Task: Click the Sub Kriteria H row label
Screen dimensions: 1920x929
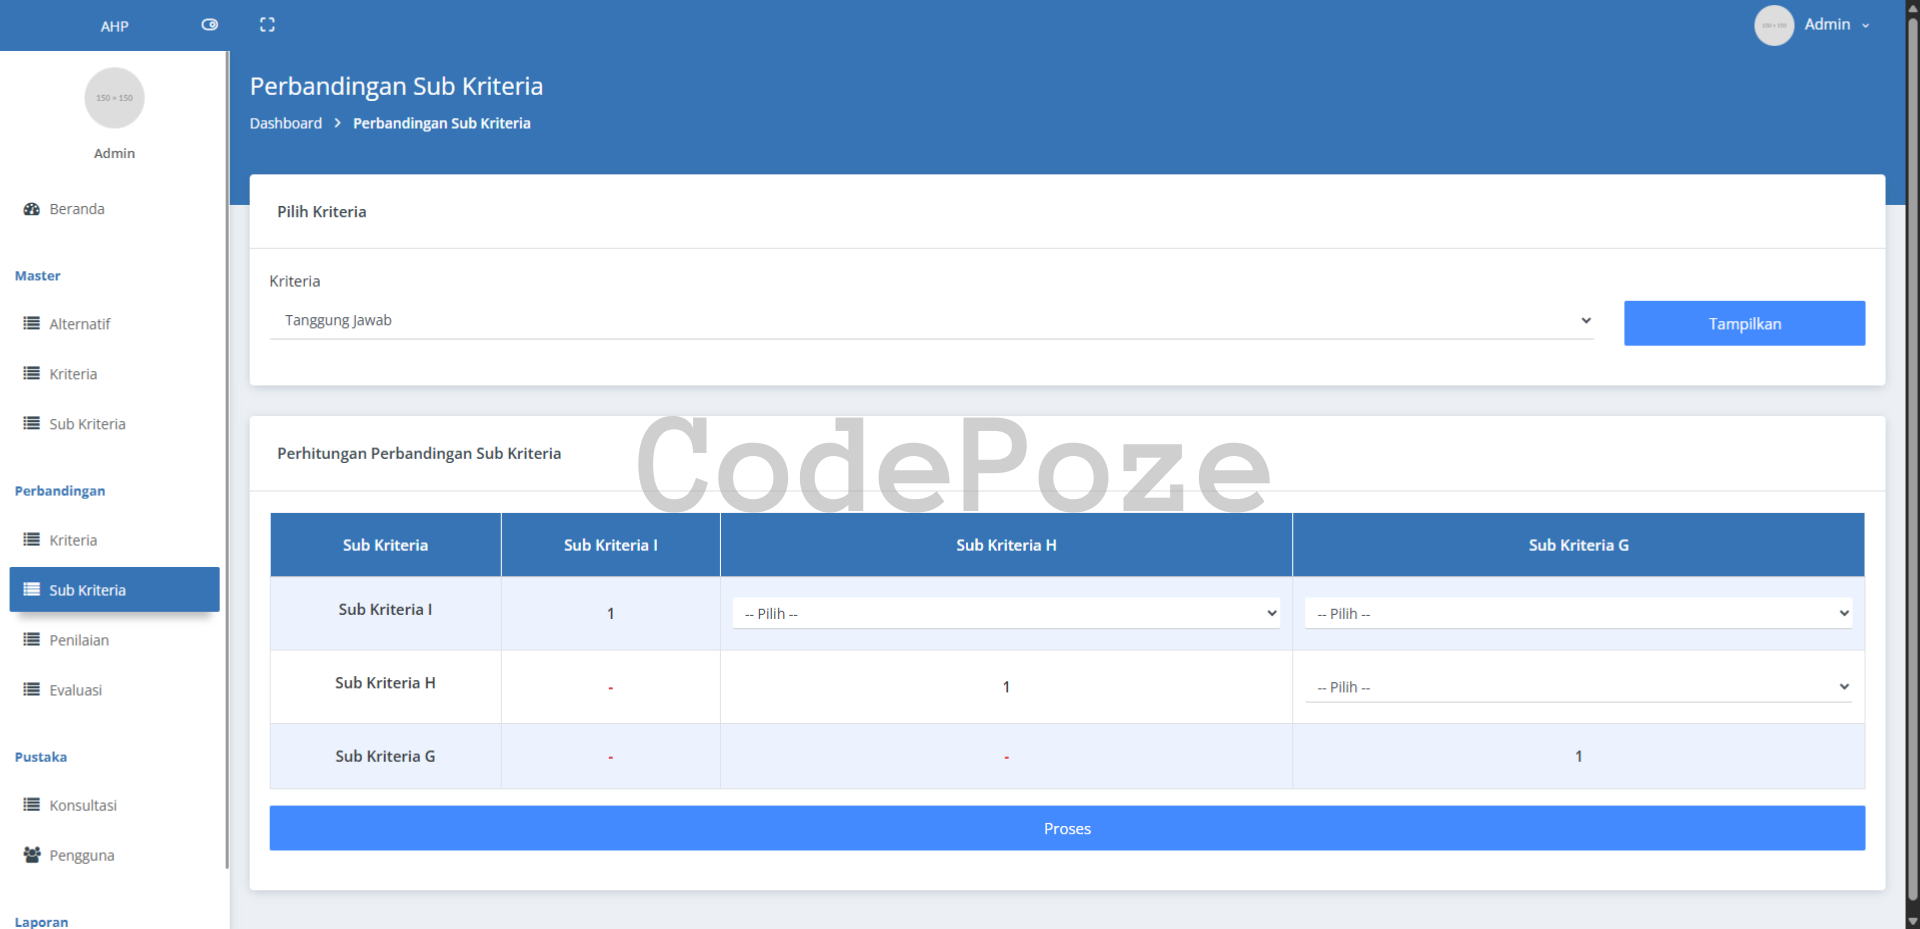Action: pos(385,683)
